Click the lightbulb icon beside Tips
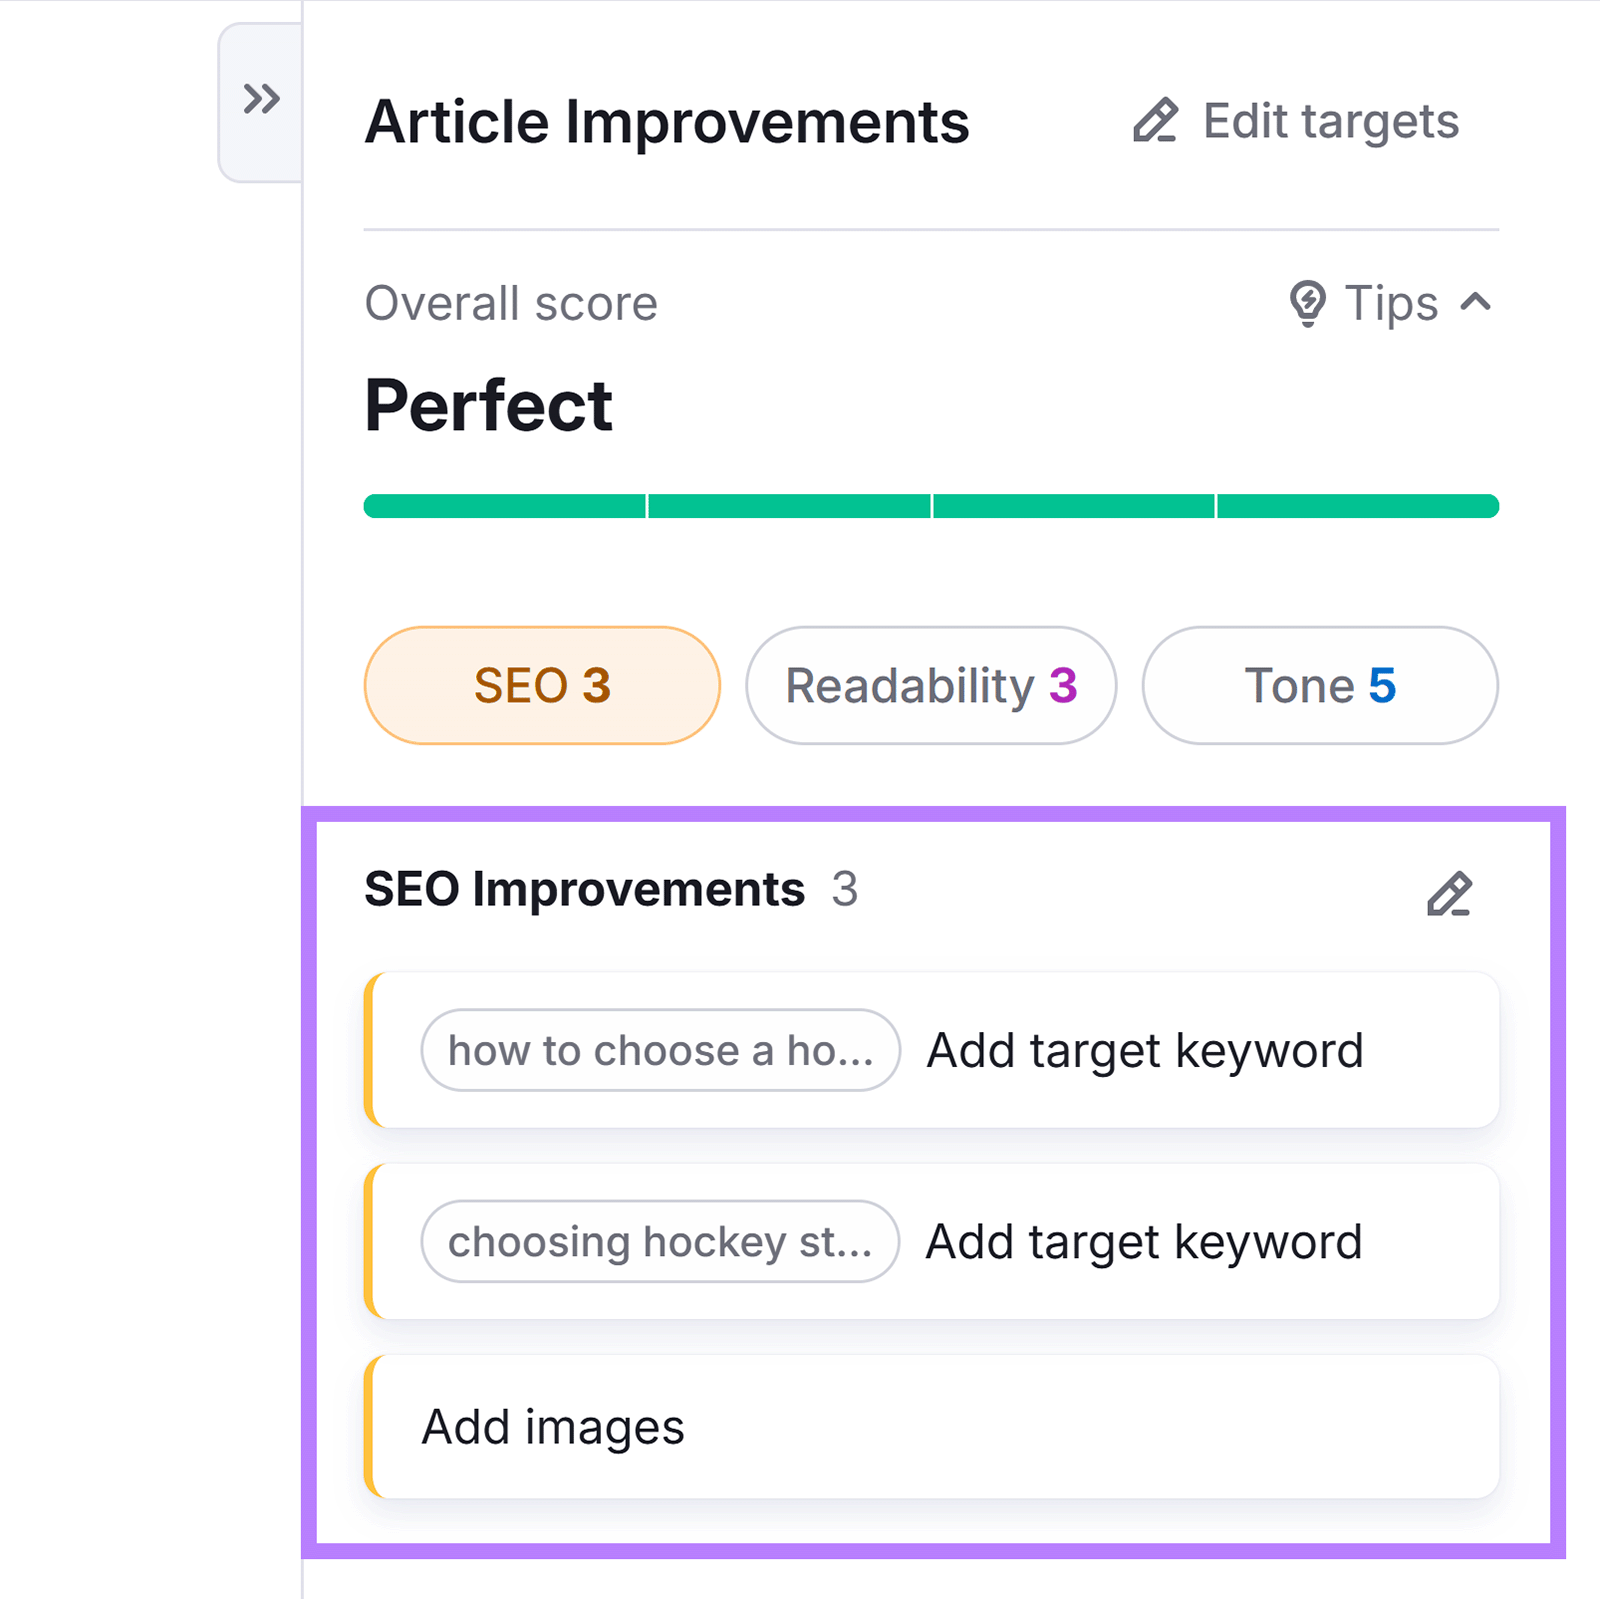Viewport: 1600px width, 1599px height. point(1308,303)
